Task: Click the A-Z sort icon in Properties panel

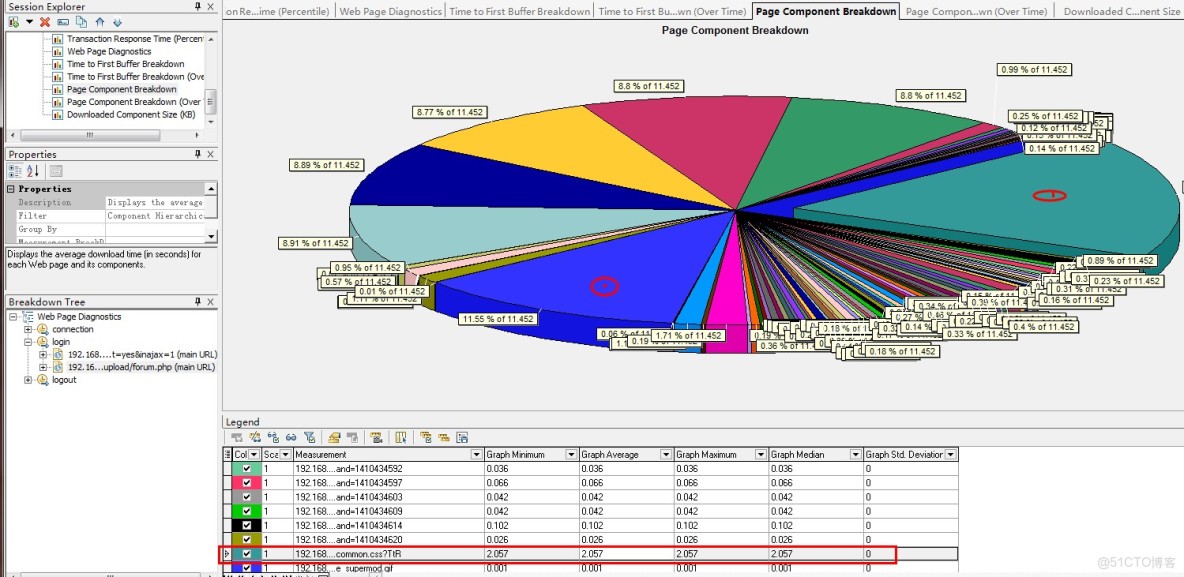Action: 32,171
